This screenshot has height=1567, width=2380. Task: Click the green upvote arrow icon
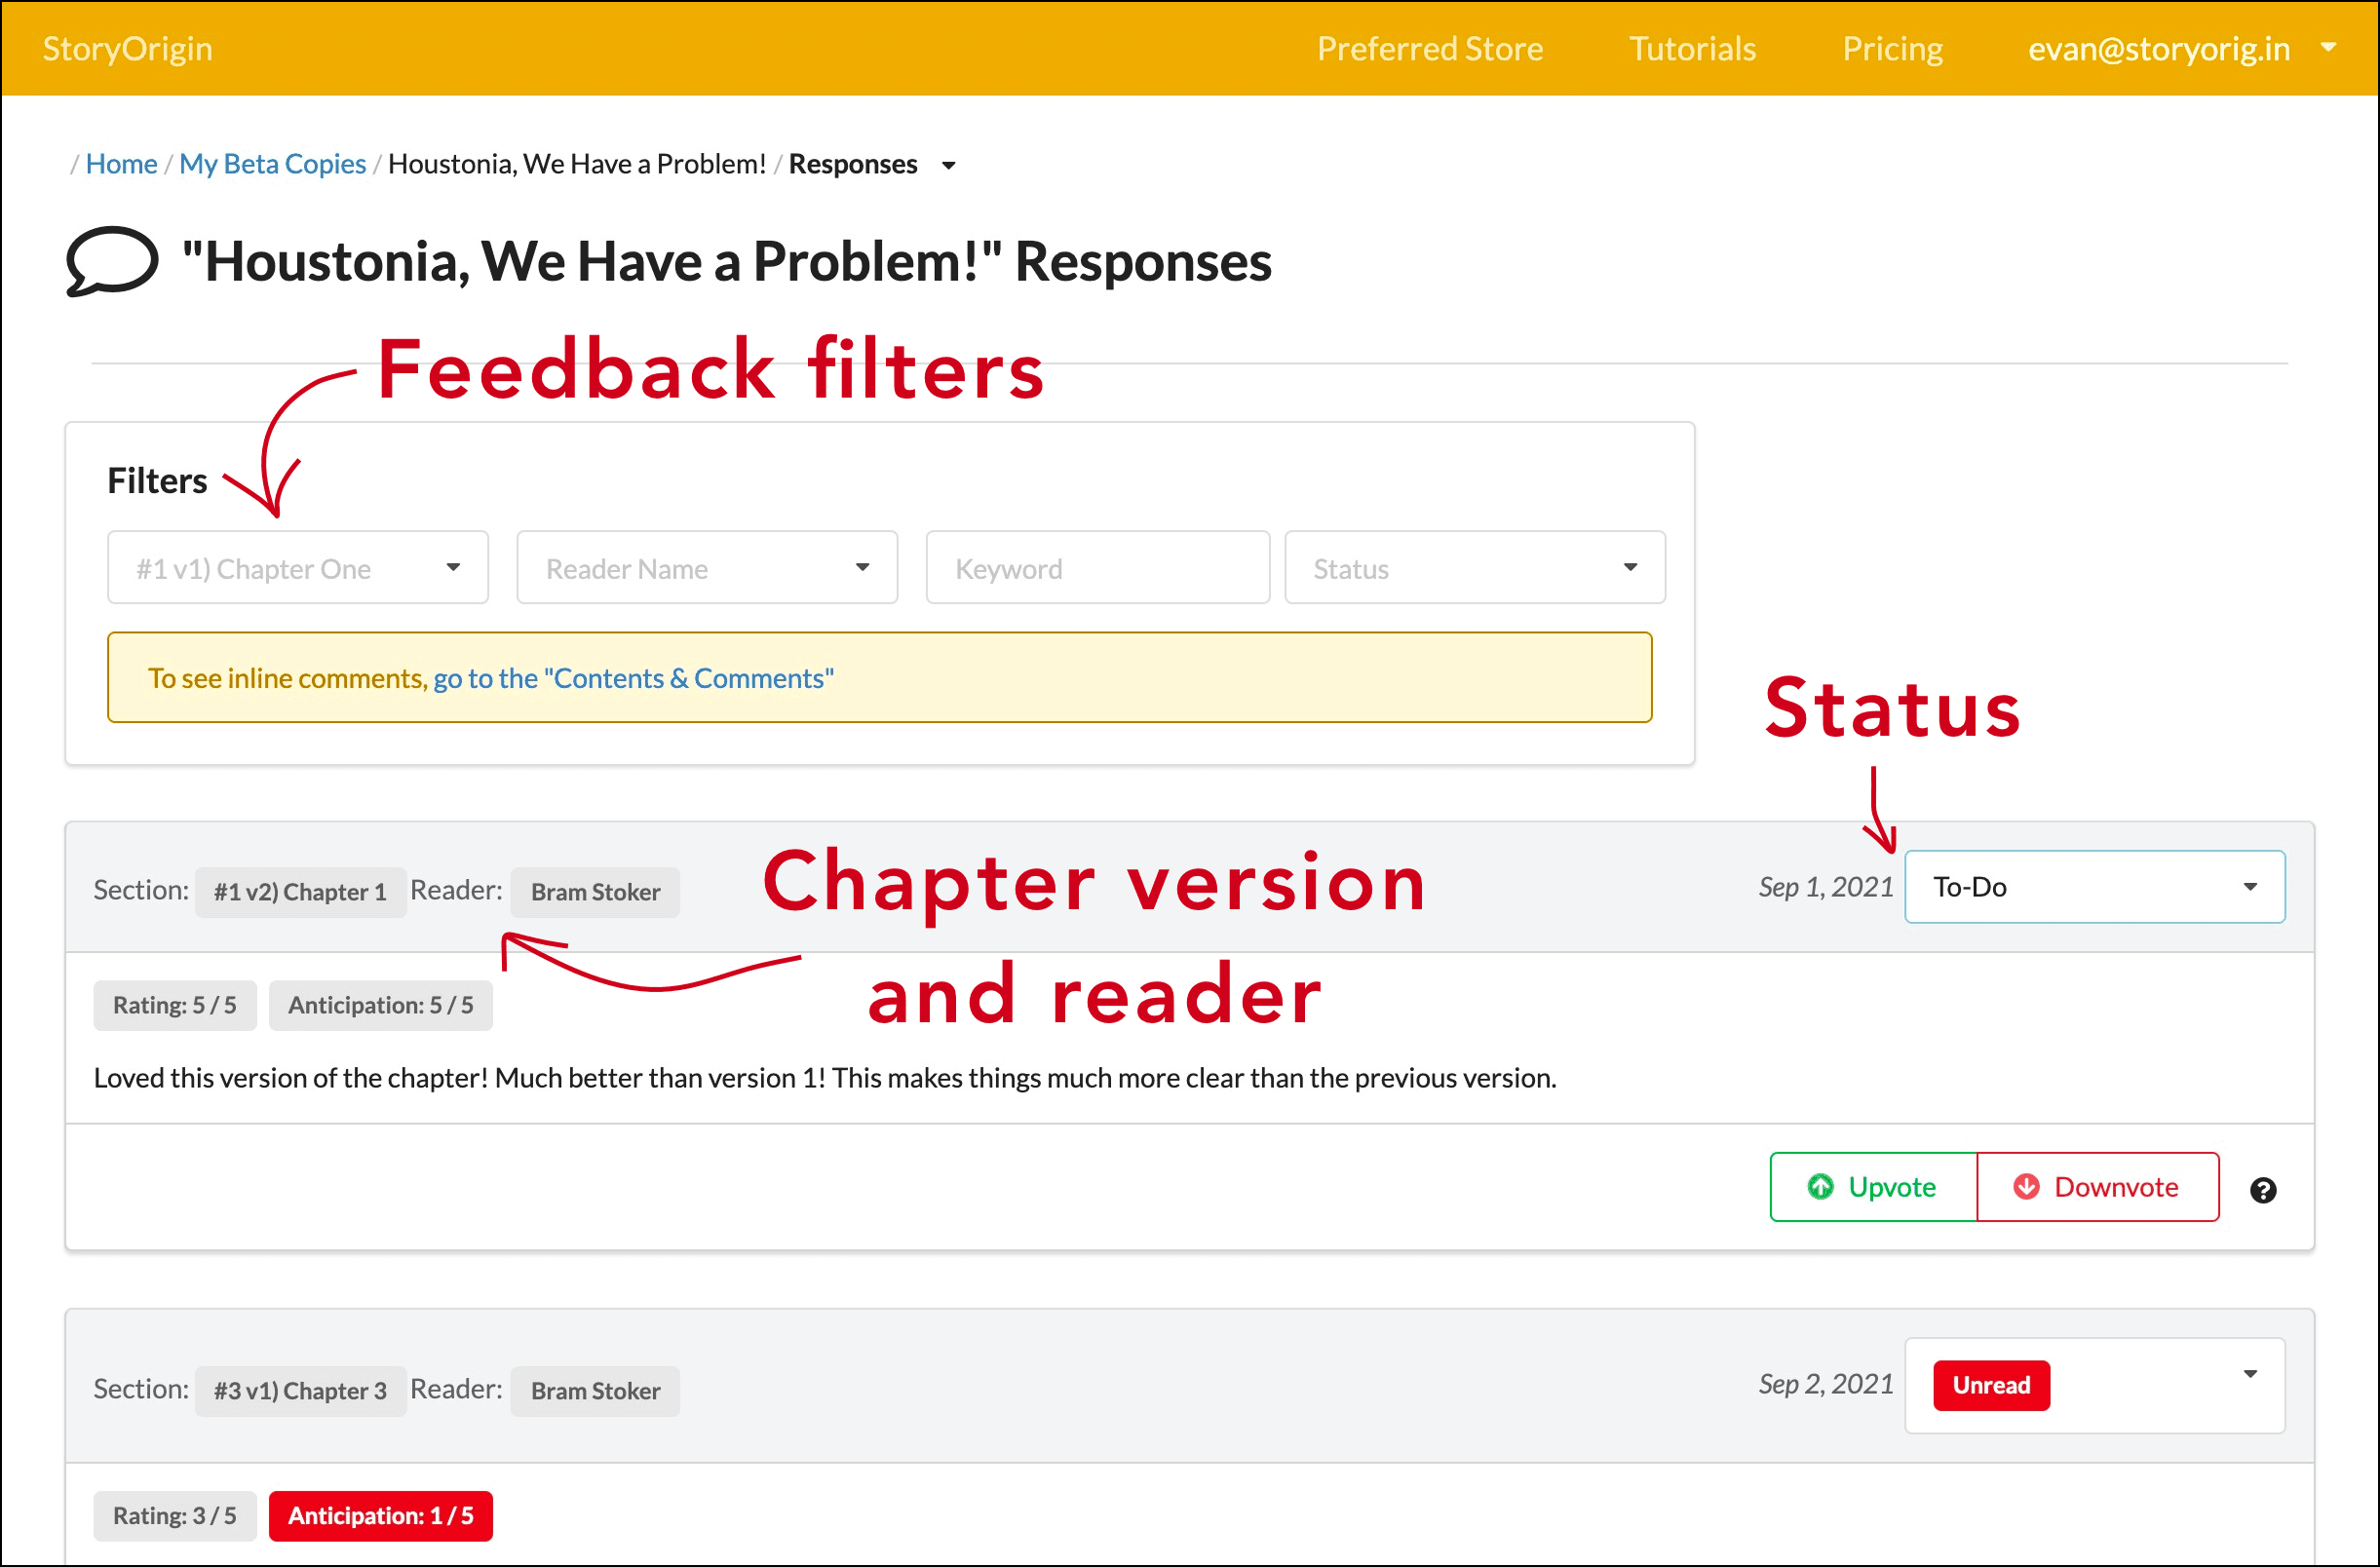pos(1822,1187)
